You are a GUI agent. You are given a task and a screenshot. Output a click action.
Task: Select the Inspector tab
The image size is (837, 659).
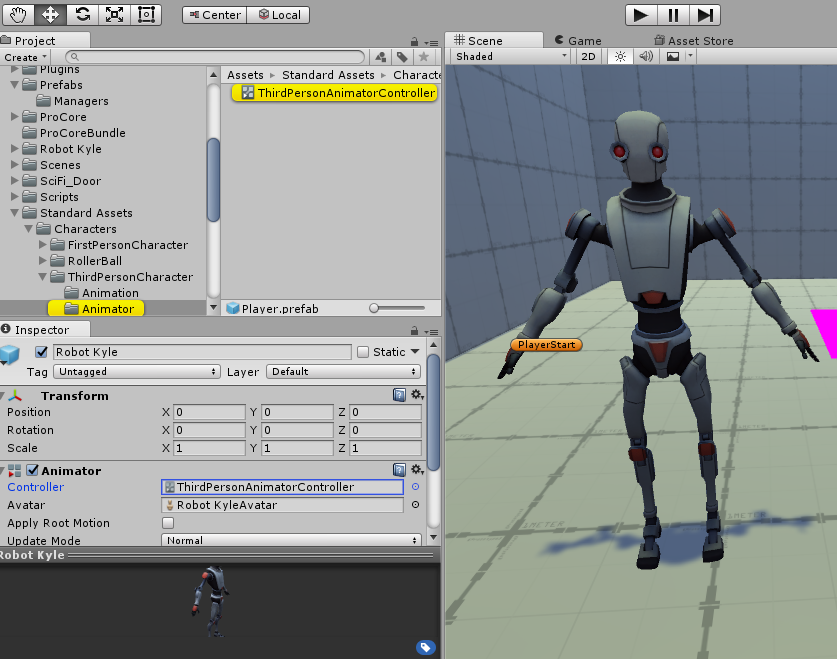tap(45, 330)
